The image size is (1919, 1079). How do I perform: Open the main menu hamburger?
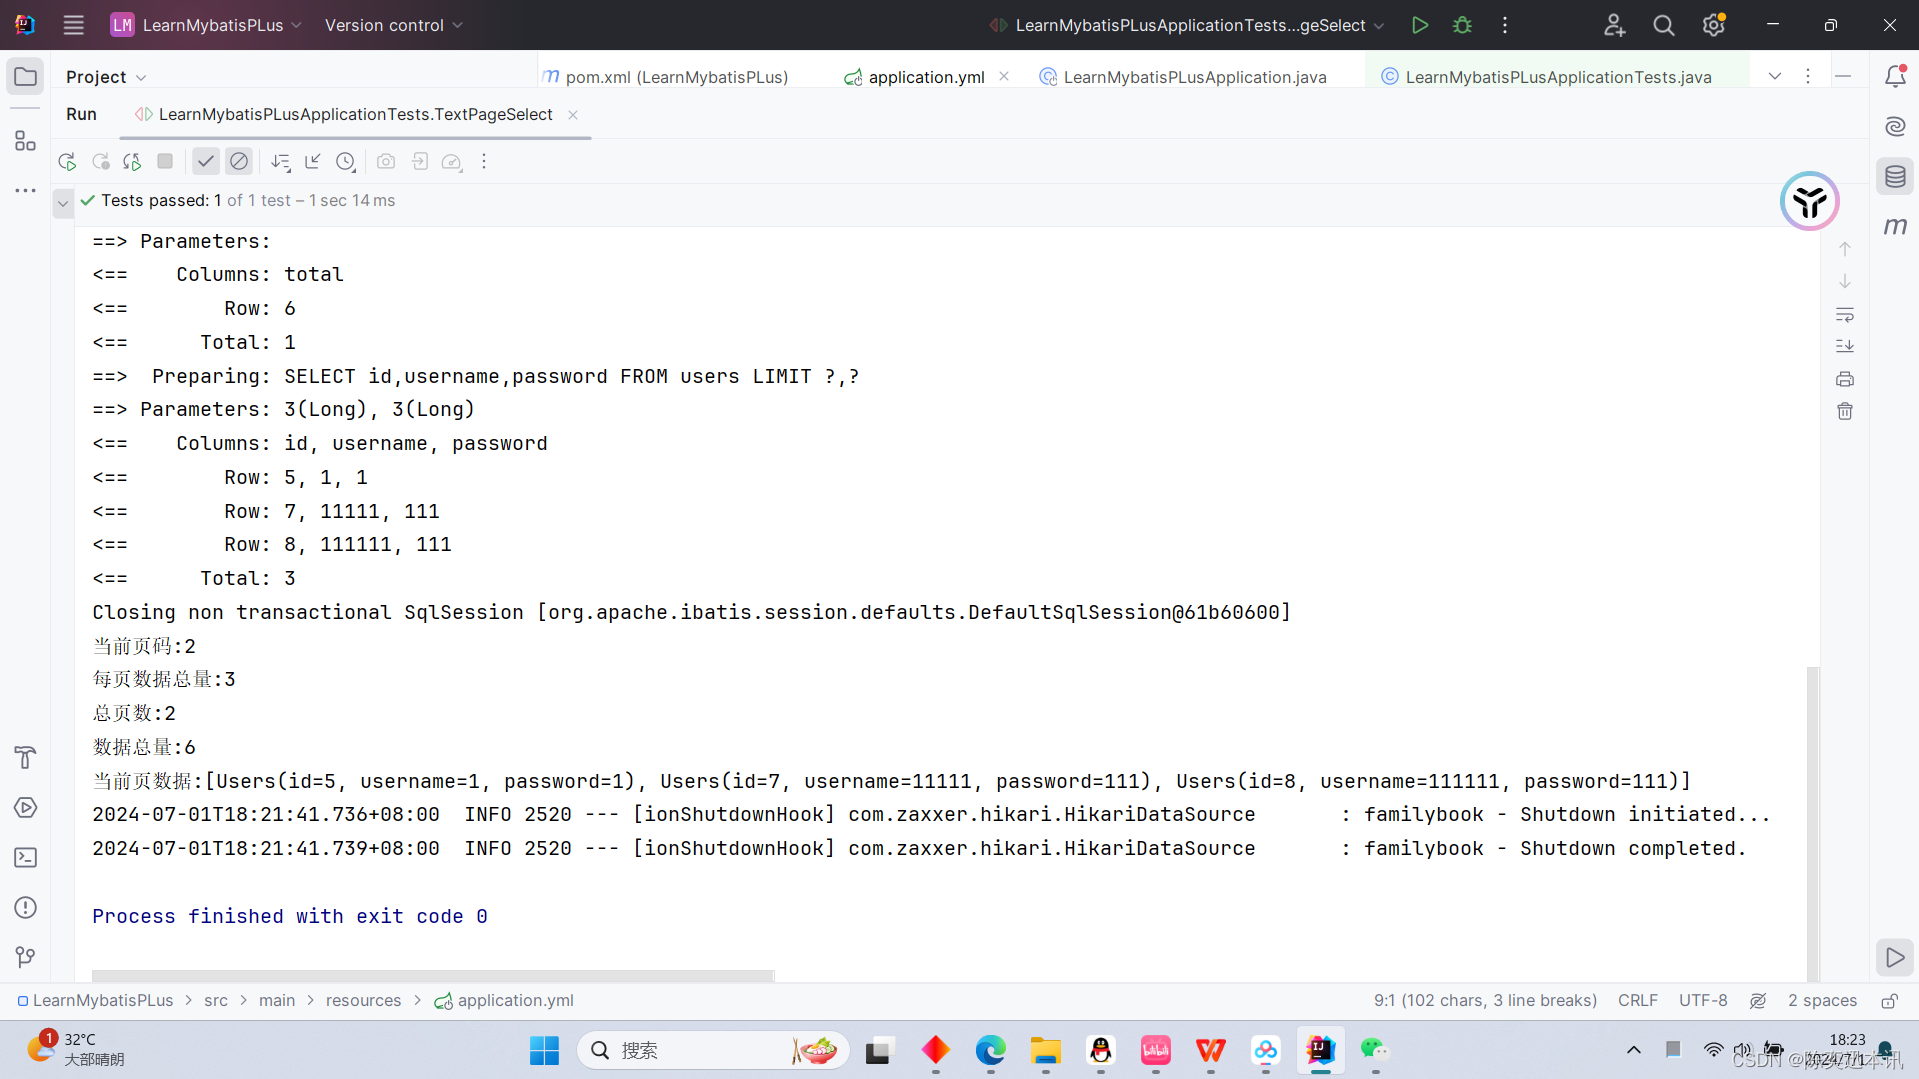coord(73,25)
